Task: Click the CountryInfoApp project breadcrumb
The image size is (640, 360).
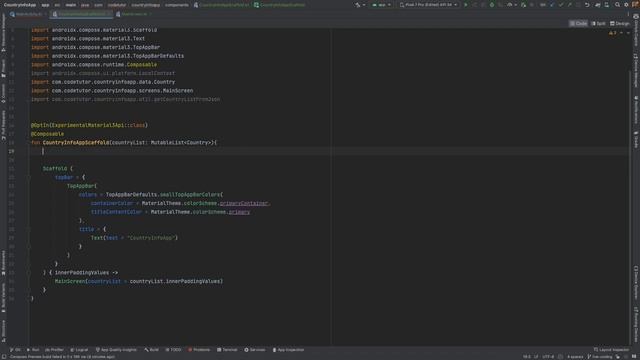Action: [20, 5]
